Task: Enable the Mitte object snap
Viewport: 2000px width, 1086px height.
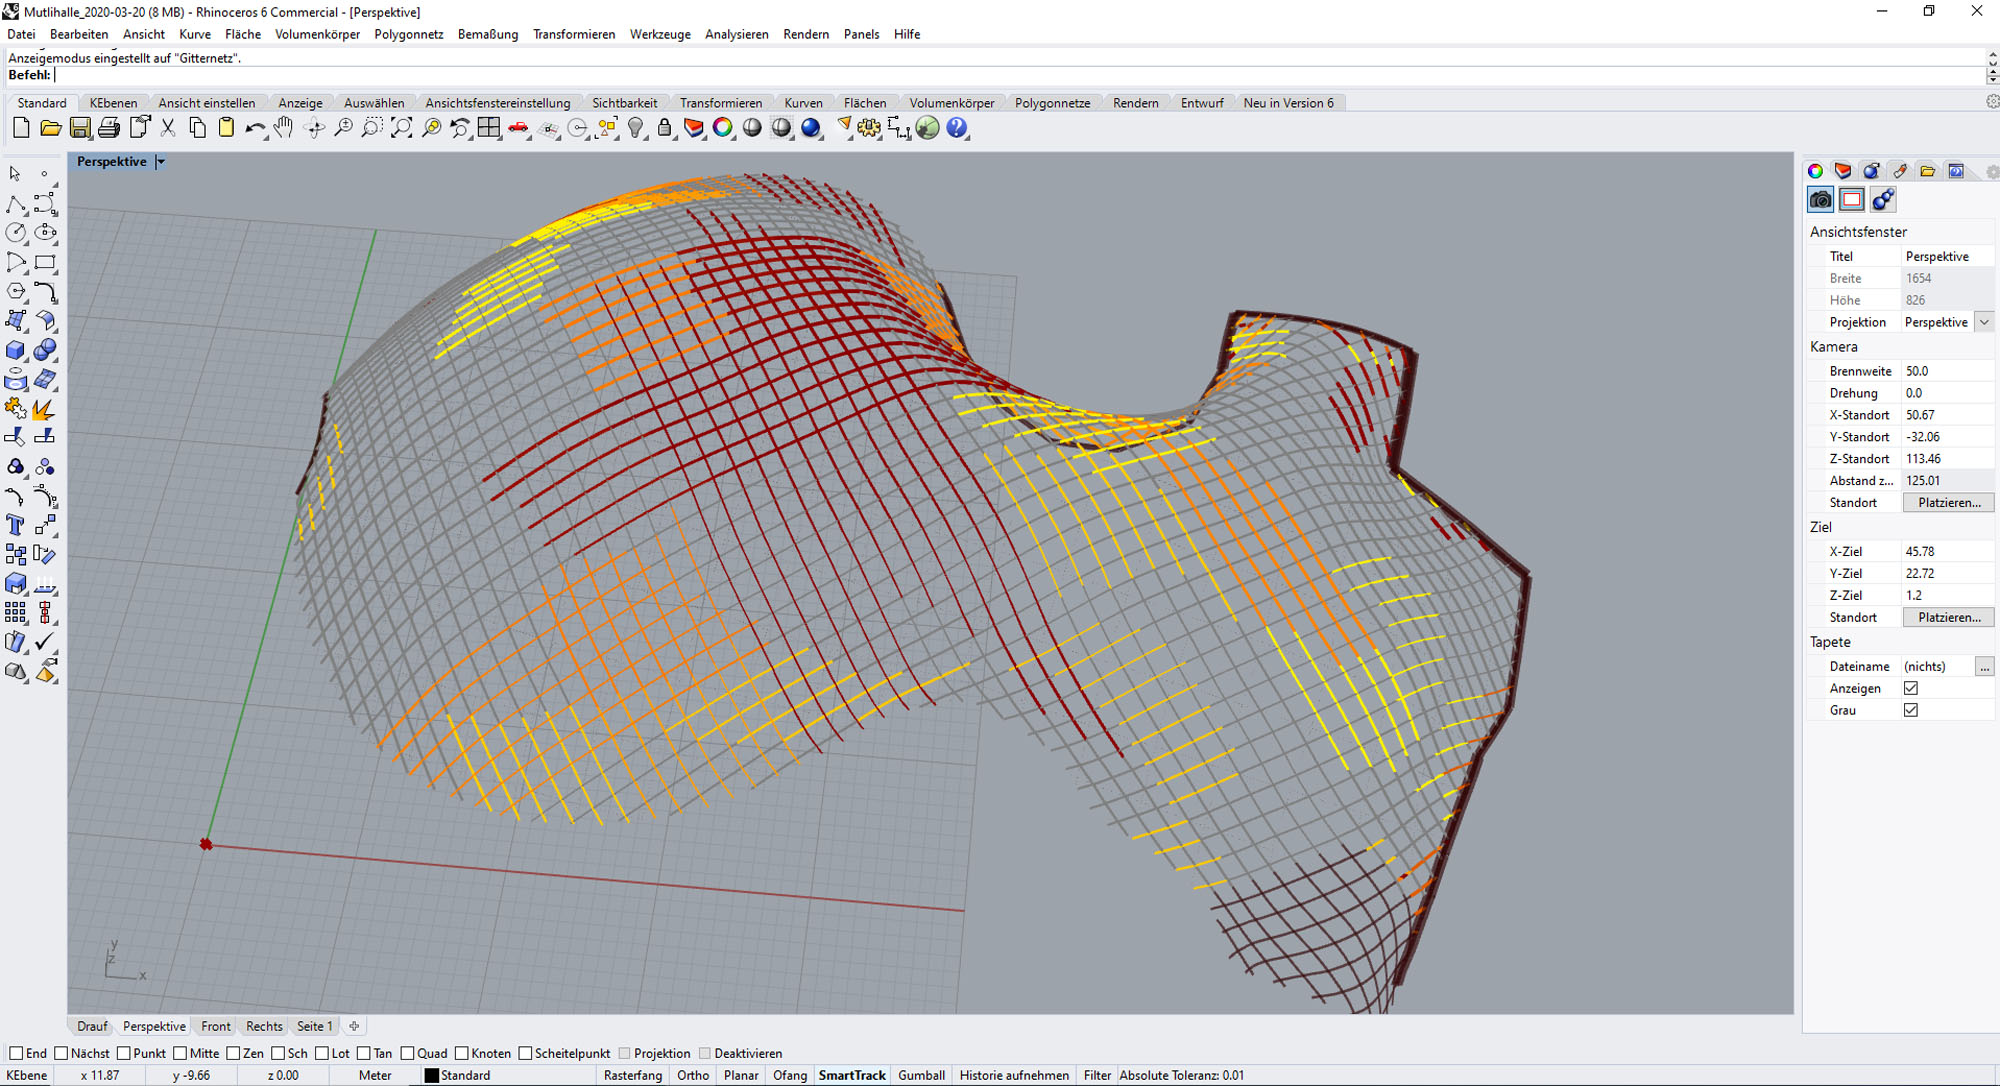Action: pos(181,1053)
